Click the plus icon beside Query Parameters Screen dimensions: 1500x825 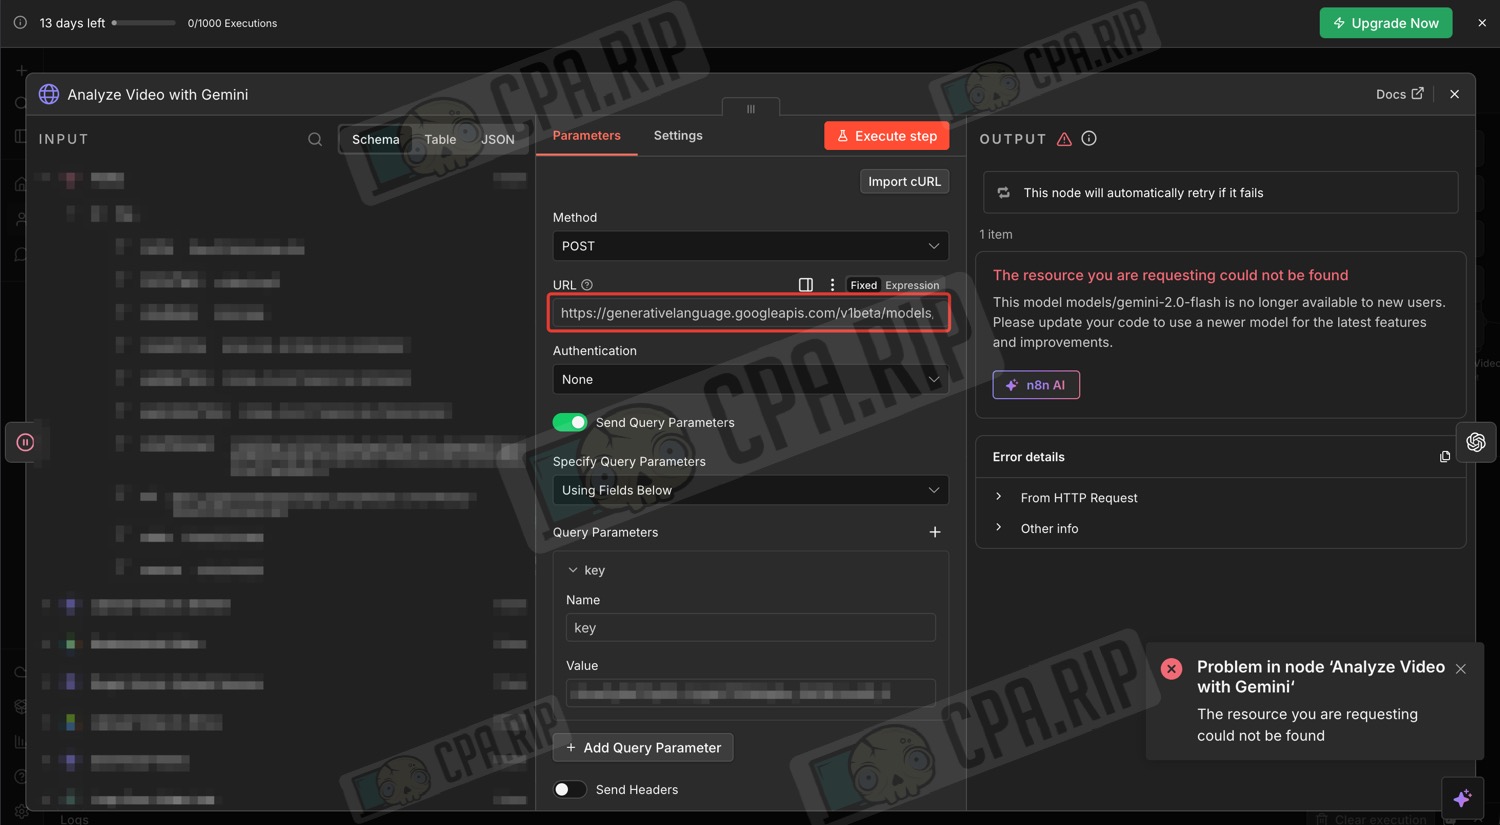pyautogui.click(x=935, y=532)
